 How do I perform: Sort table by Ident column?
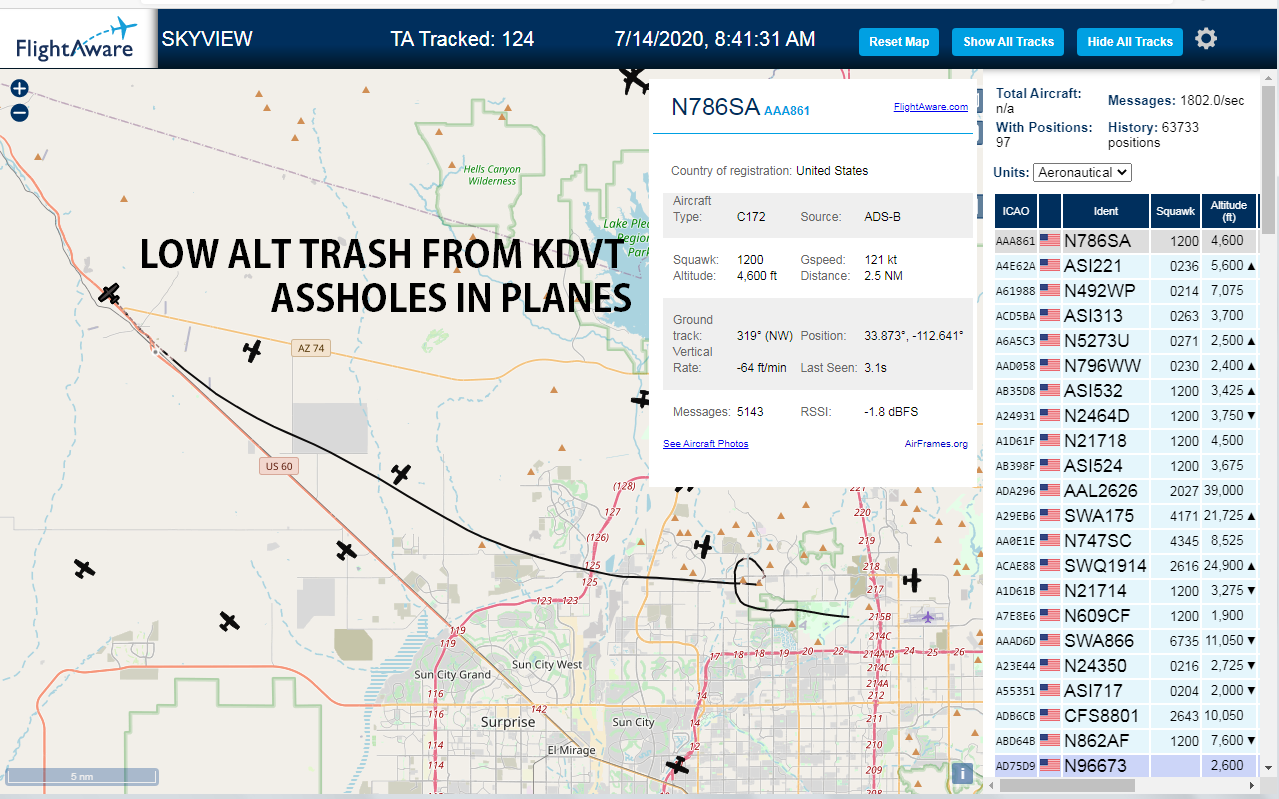pyautogui.click(x=1106, y=211)
